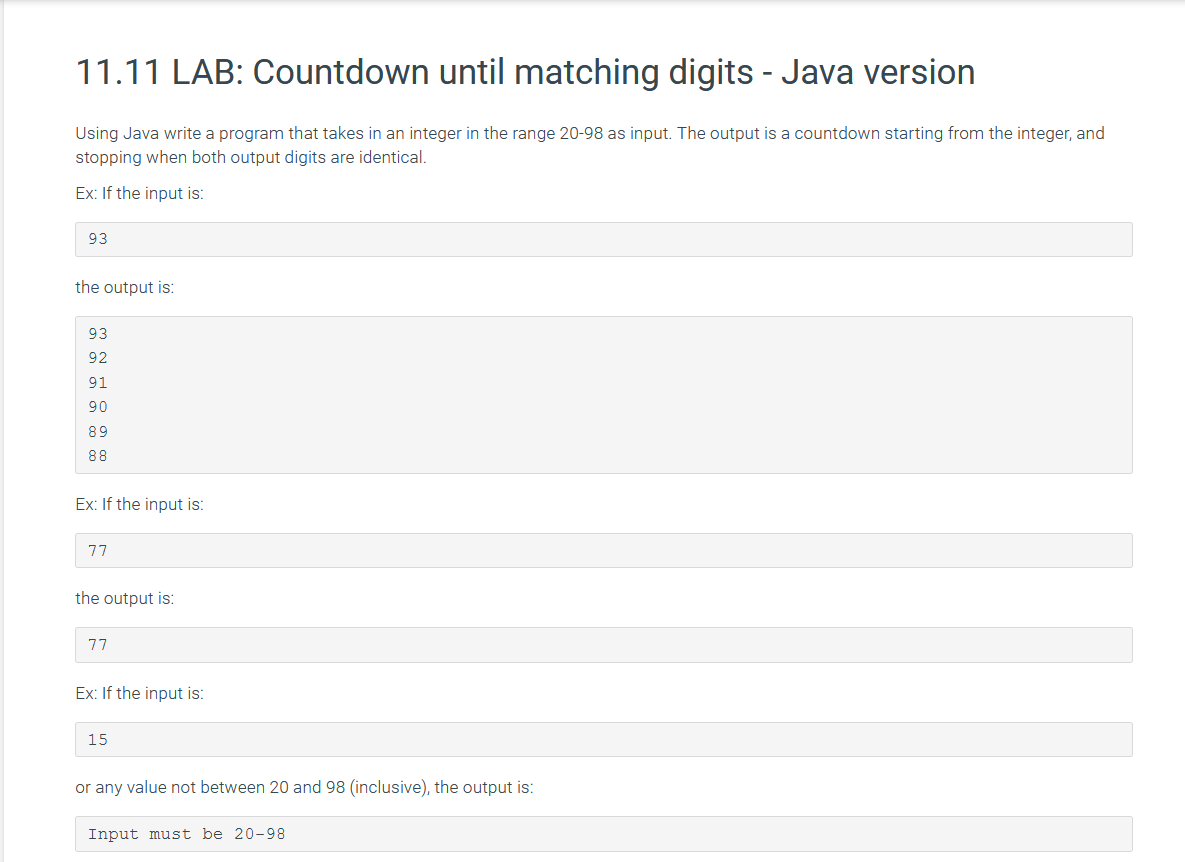
Task: Click output line 89 in countdown box
Action: [x=98, y=431]
